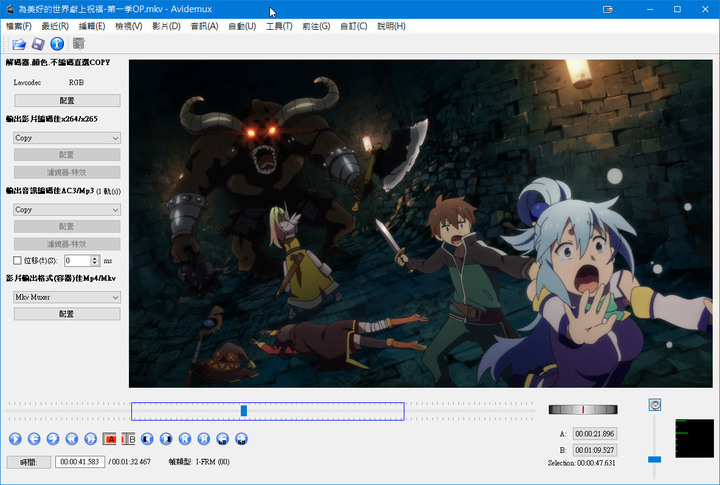This screenshot has height=485, width=720.
Task: Open the 影片(D) menu
Action: [166, 26]
